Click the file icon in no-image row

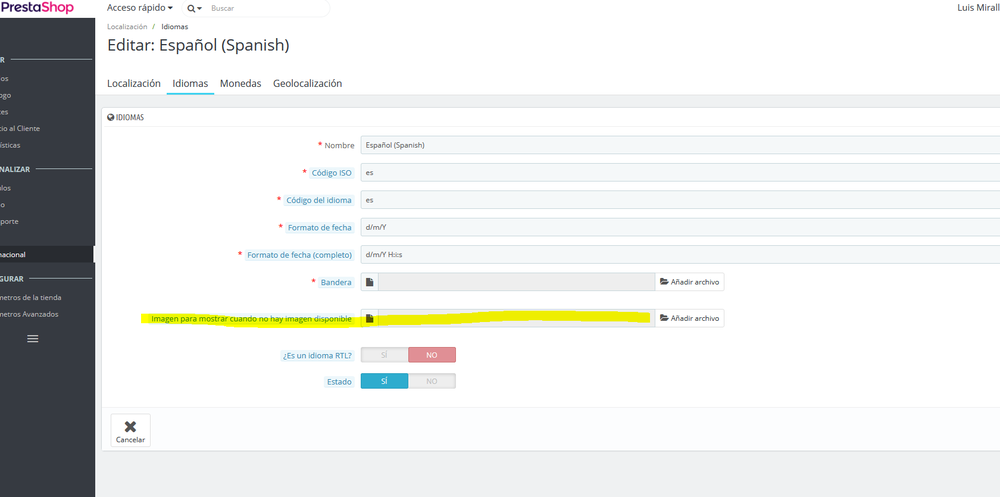pyautogui.click(x=369, y=318)
